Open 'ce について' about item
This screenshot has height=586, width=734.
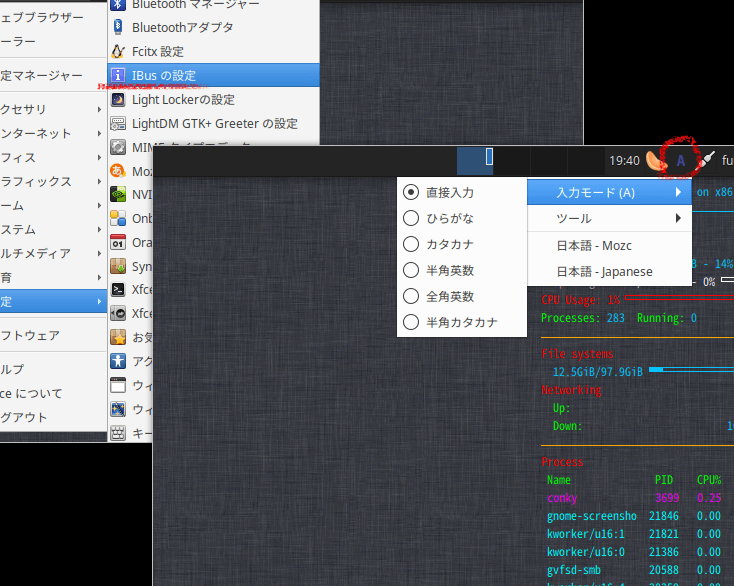pos(53,393)
